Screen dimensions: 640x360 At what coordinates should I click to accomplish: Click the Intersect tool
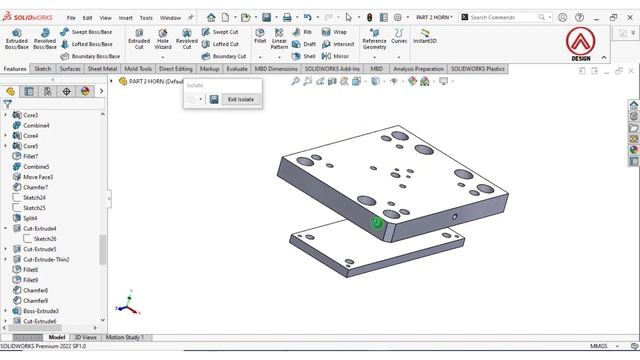[338, 44]
